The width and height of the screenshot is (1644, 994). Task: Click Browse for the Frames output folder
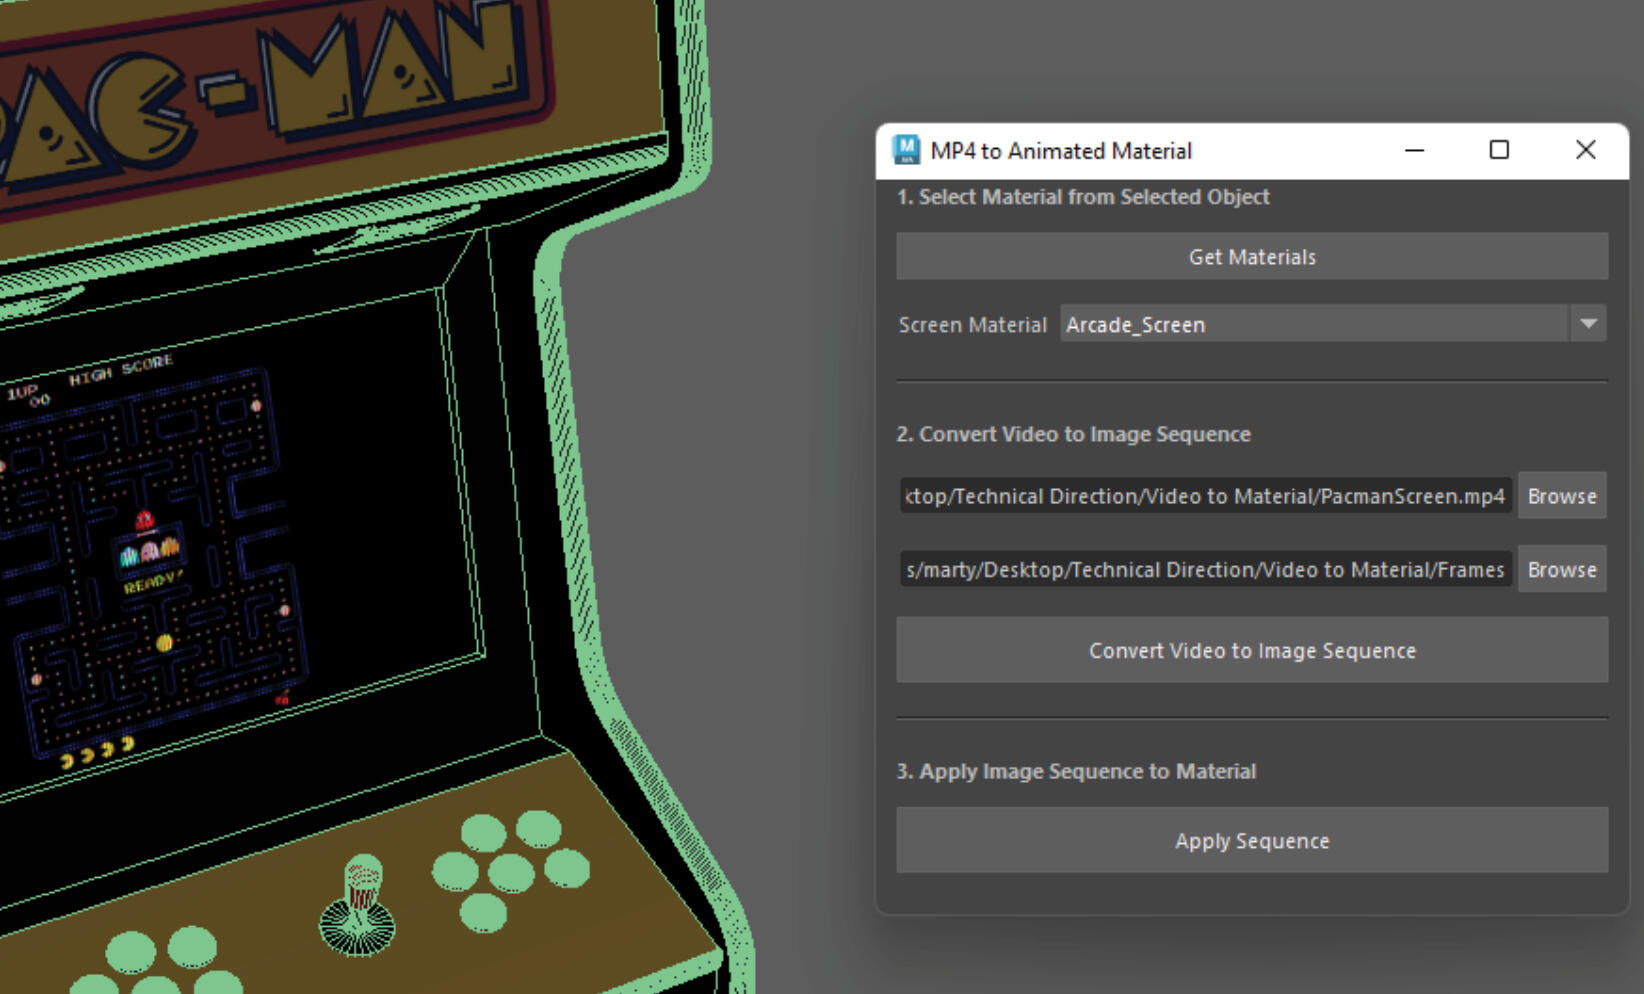click(x=1562, y=569)
